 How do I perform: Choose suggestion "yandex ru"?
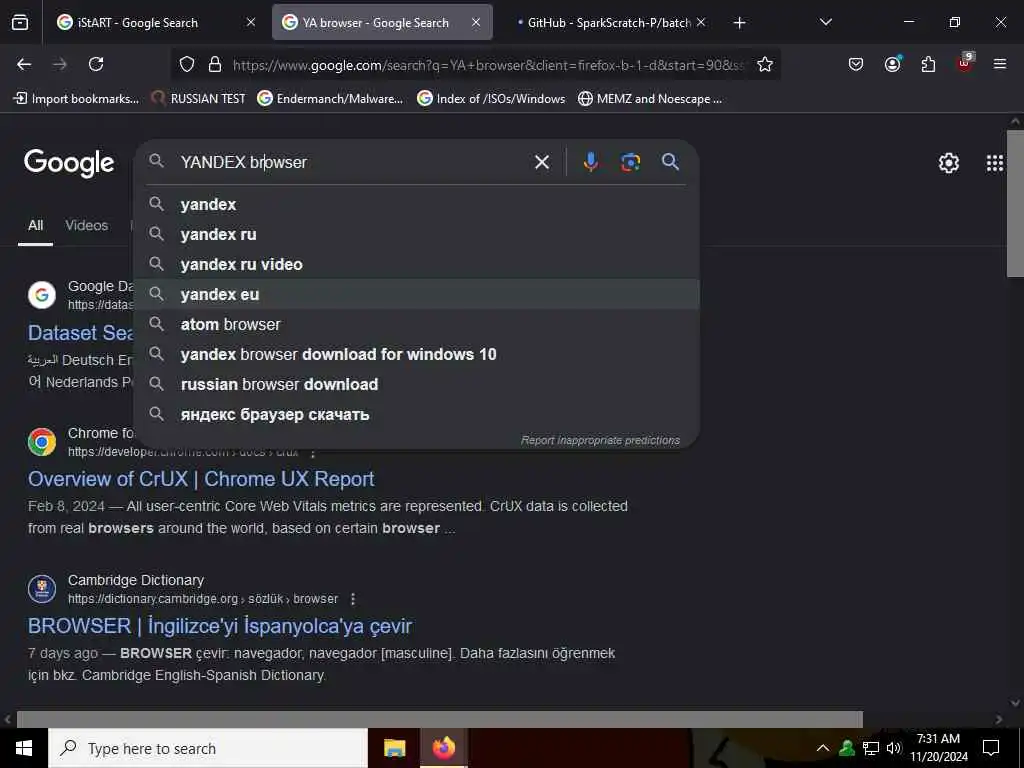pos(417,234)
